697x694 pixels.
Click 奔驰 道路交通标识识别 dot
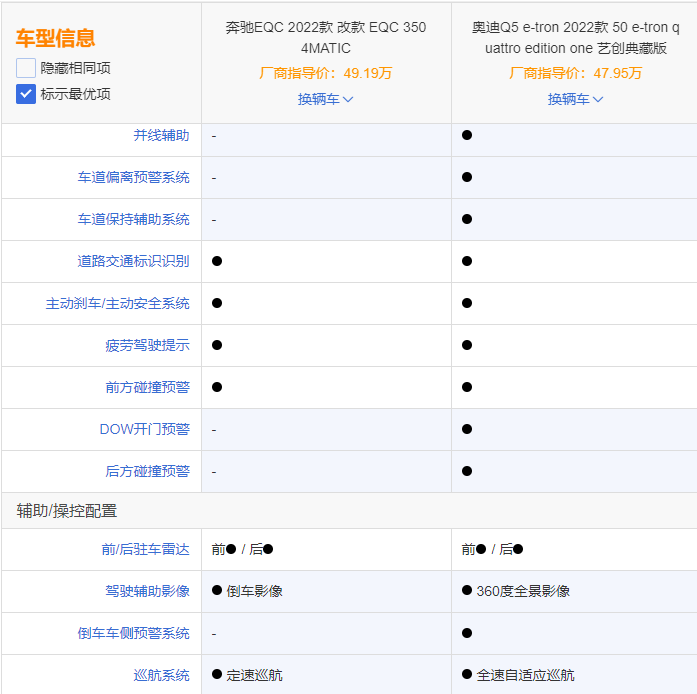tap(217, 261)
